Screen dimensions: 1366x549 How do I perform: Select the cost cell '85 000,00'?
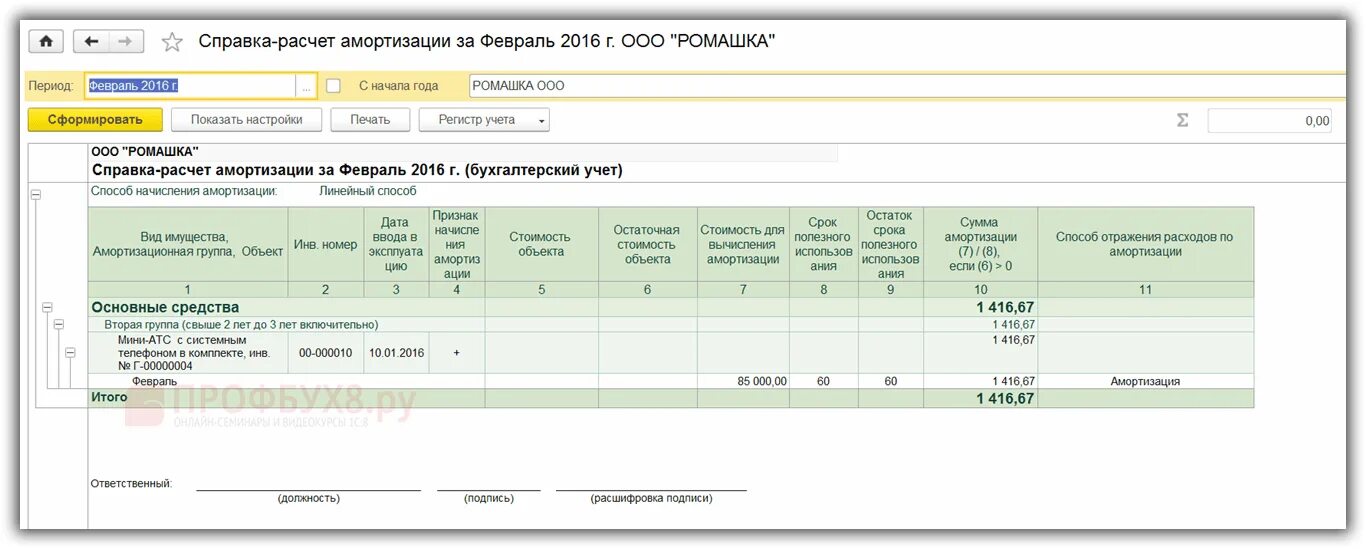click(x=743, y=381)
